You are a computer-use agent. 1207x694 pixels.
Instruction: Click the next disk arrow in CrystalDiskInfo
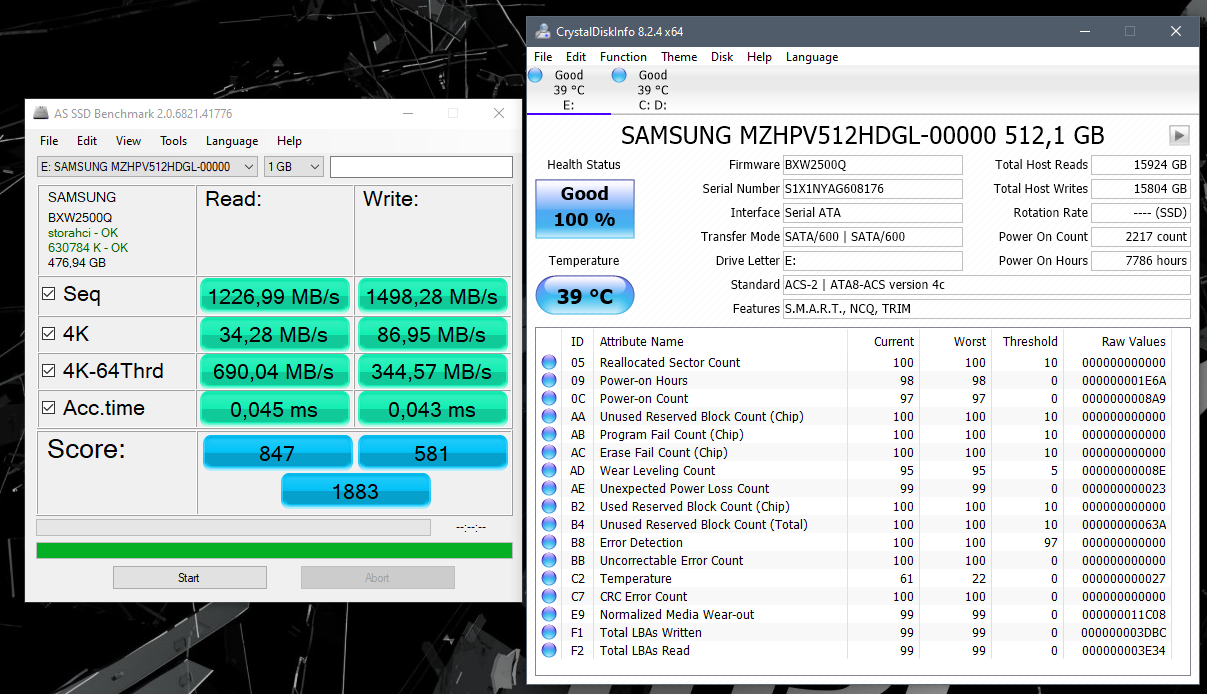coord(1179,135)
